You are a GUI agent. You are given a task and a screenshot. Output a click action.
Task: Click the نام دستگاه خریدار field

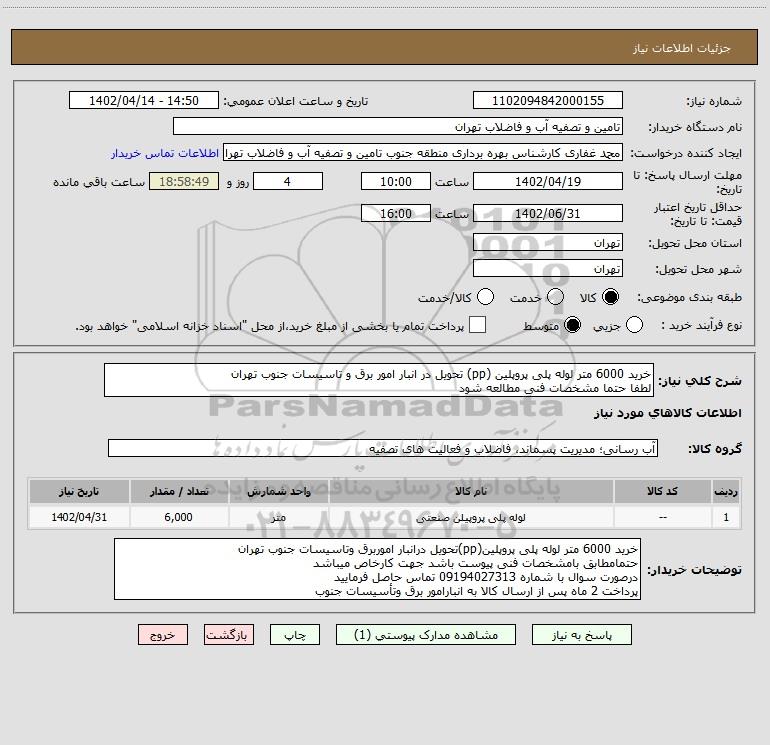coord(398,127)
